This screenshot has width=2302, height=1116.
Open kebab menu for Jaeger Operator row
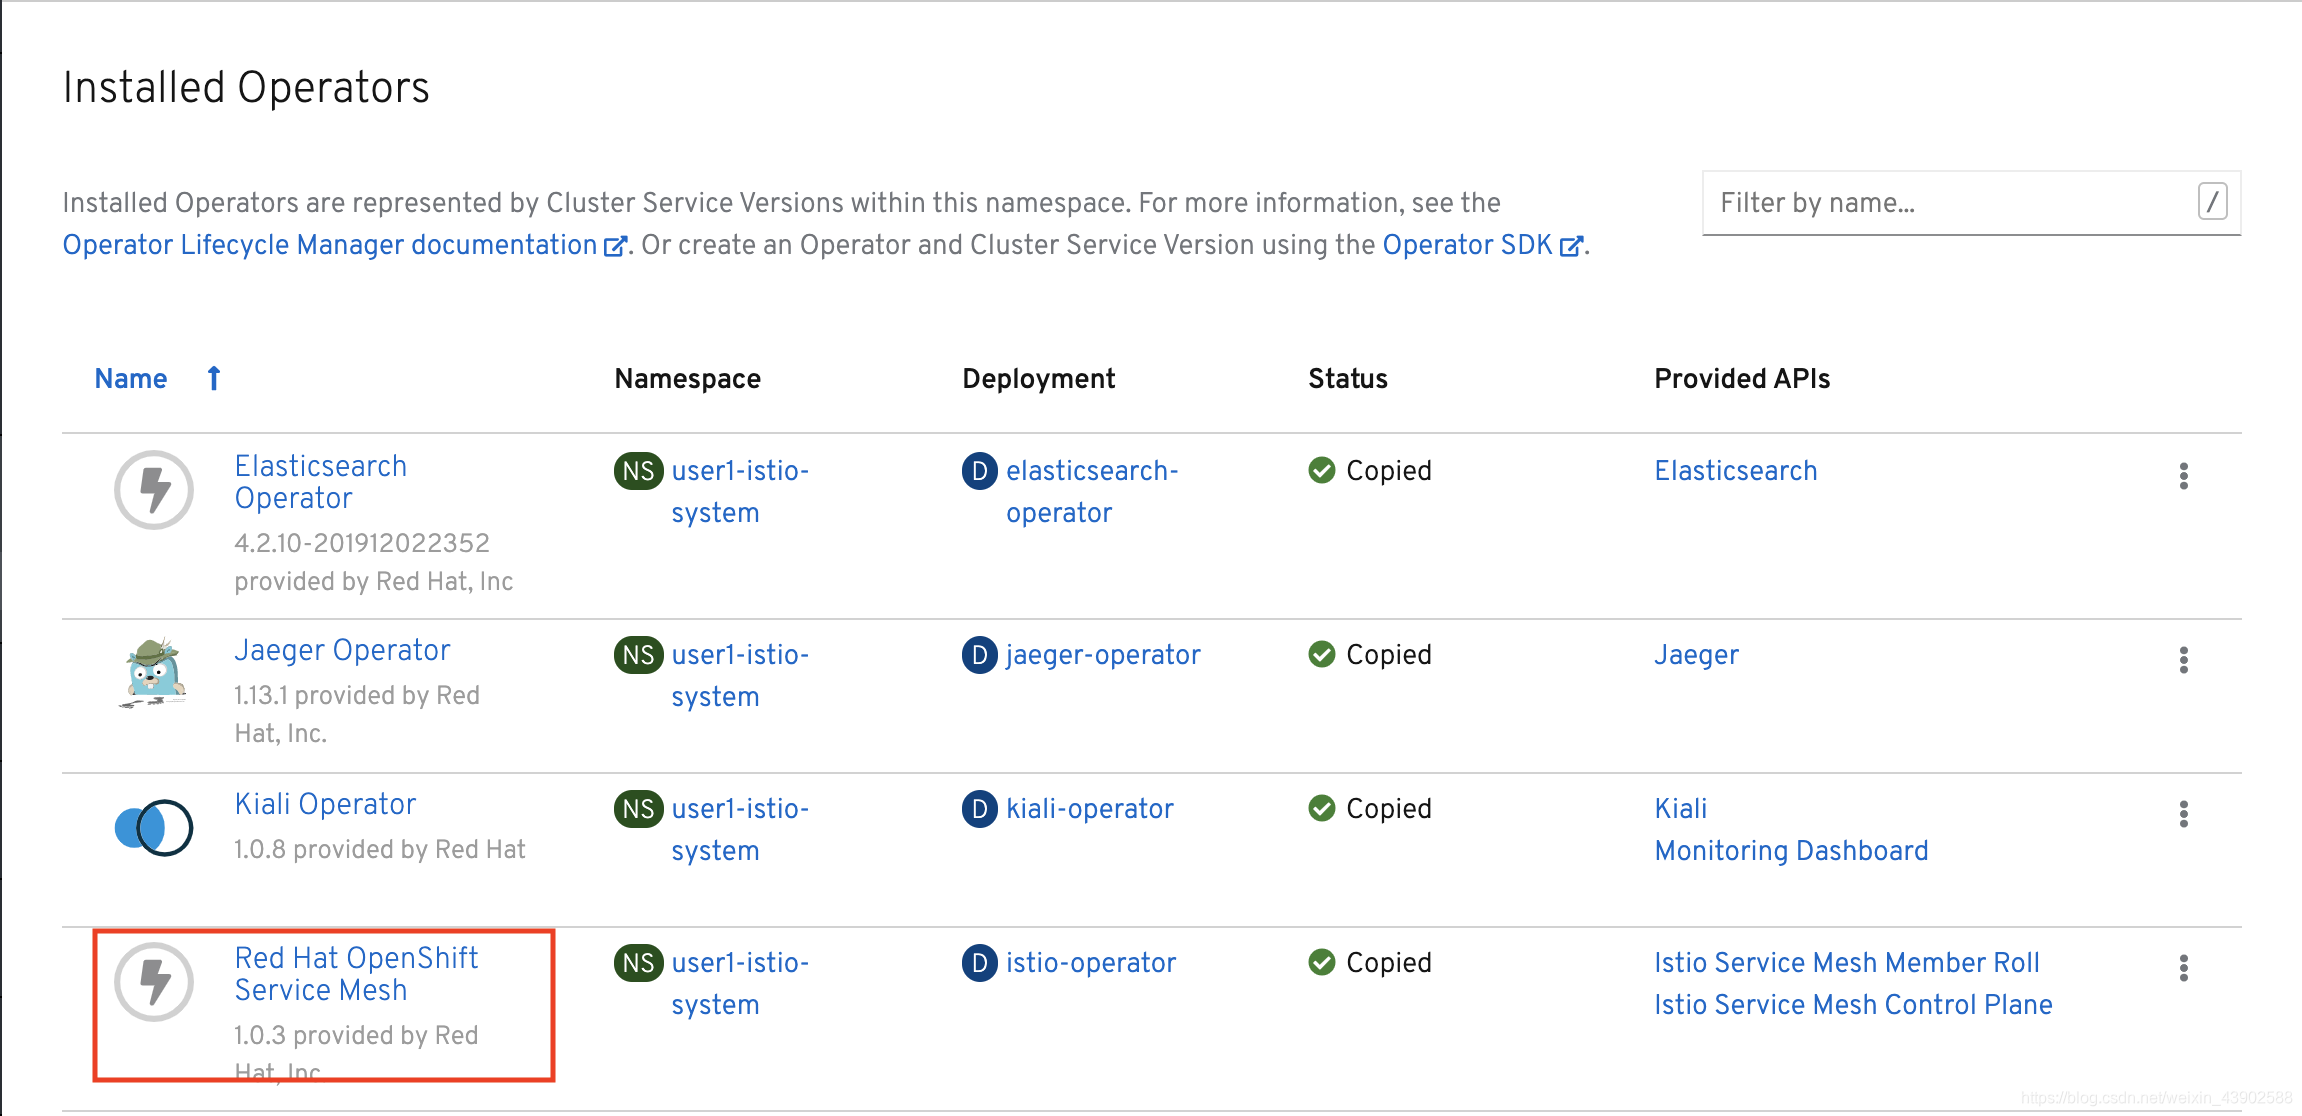tap(2184, 660)
